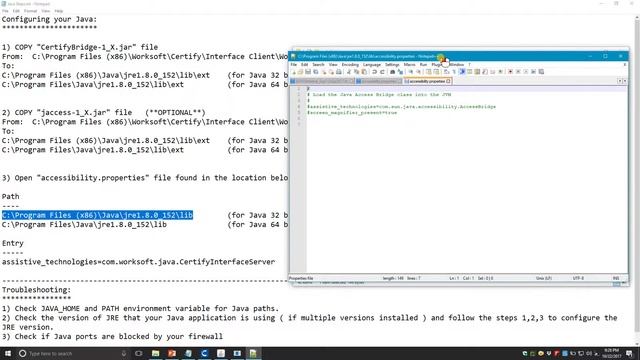The height and width of the screenshot is (360, 640).
Task: Click the first document tab in Notepad++
Action: (x=322, y=81)
